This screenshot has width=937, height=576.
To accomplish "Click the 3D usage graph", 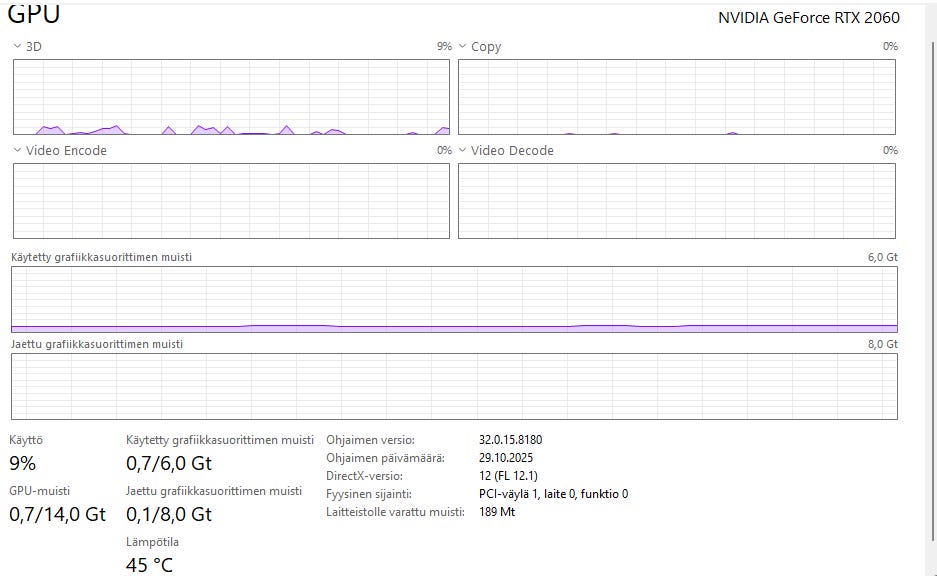I will (231, 96).
